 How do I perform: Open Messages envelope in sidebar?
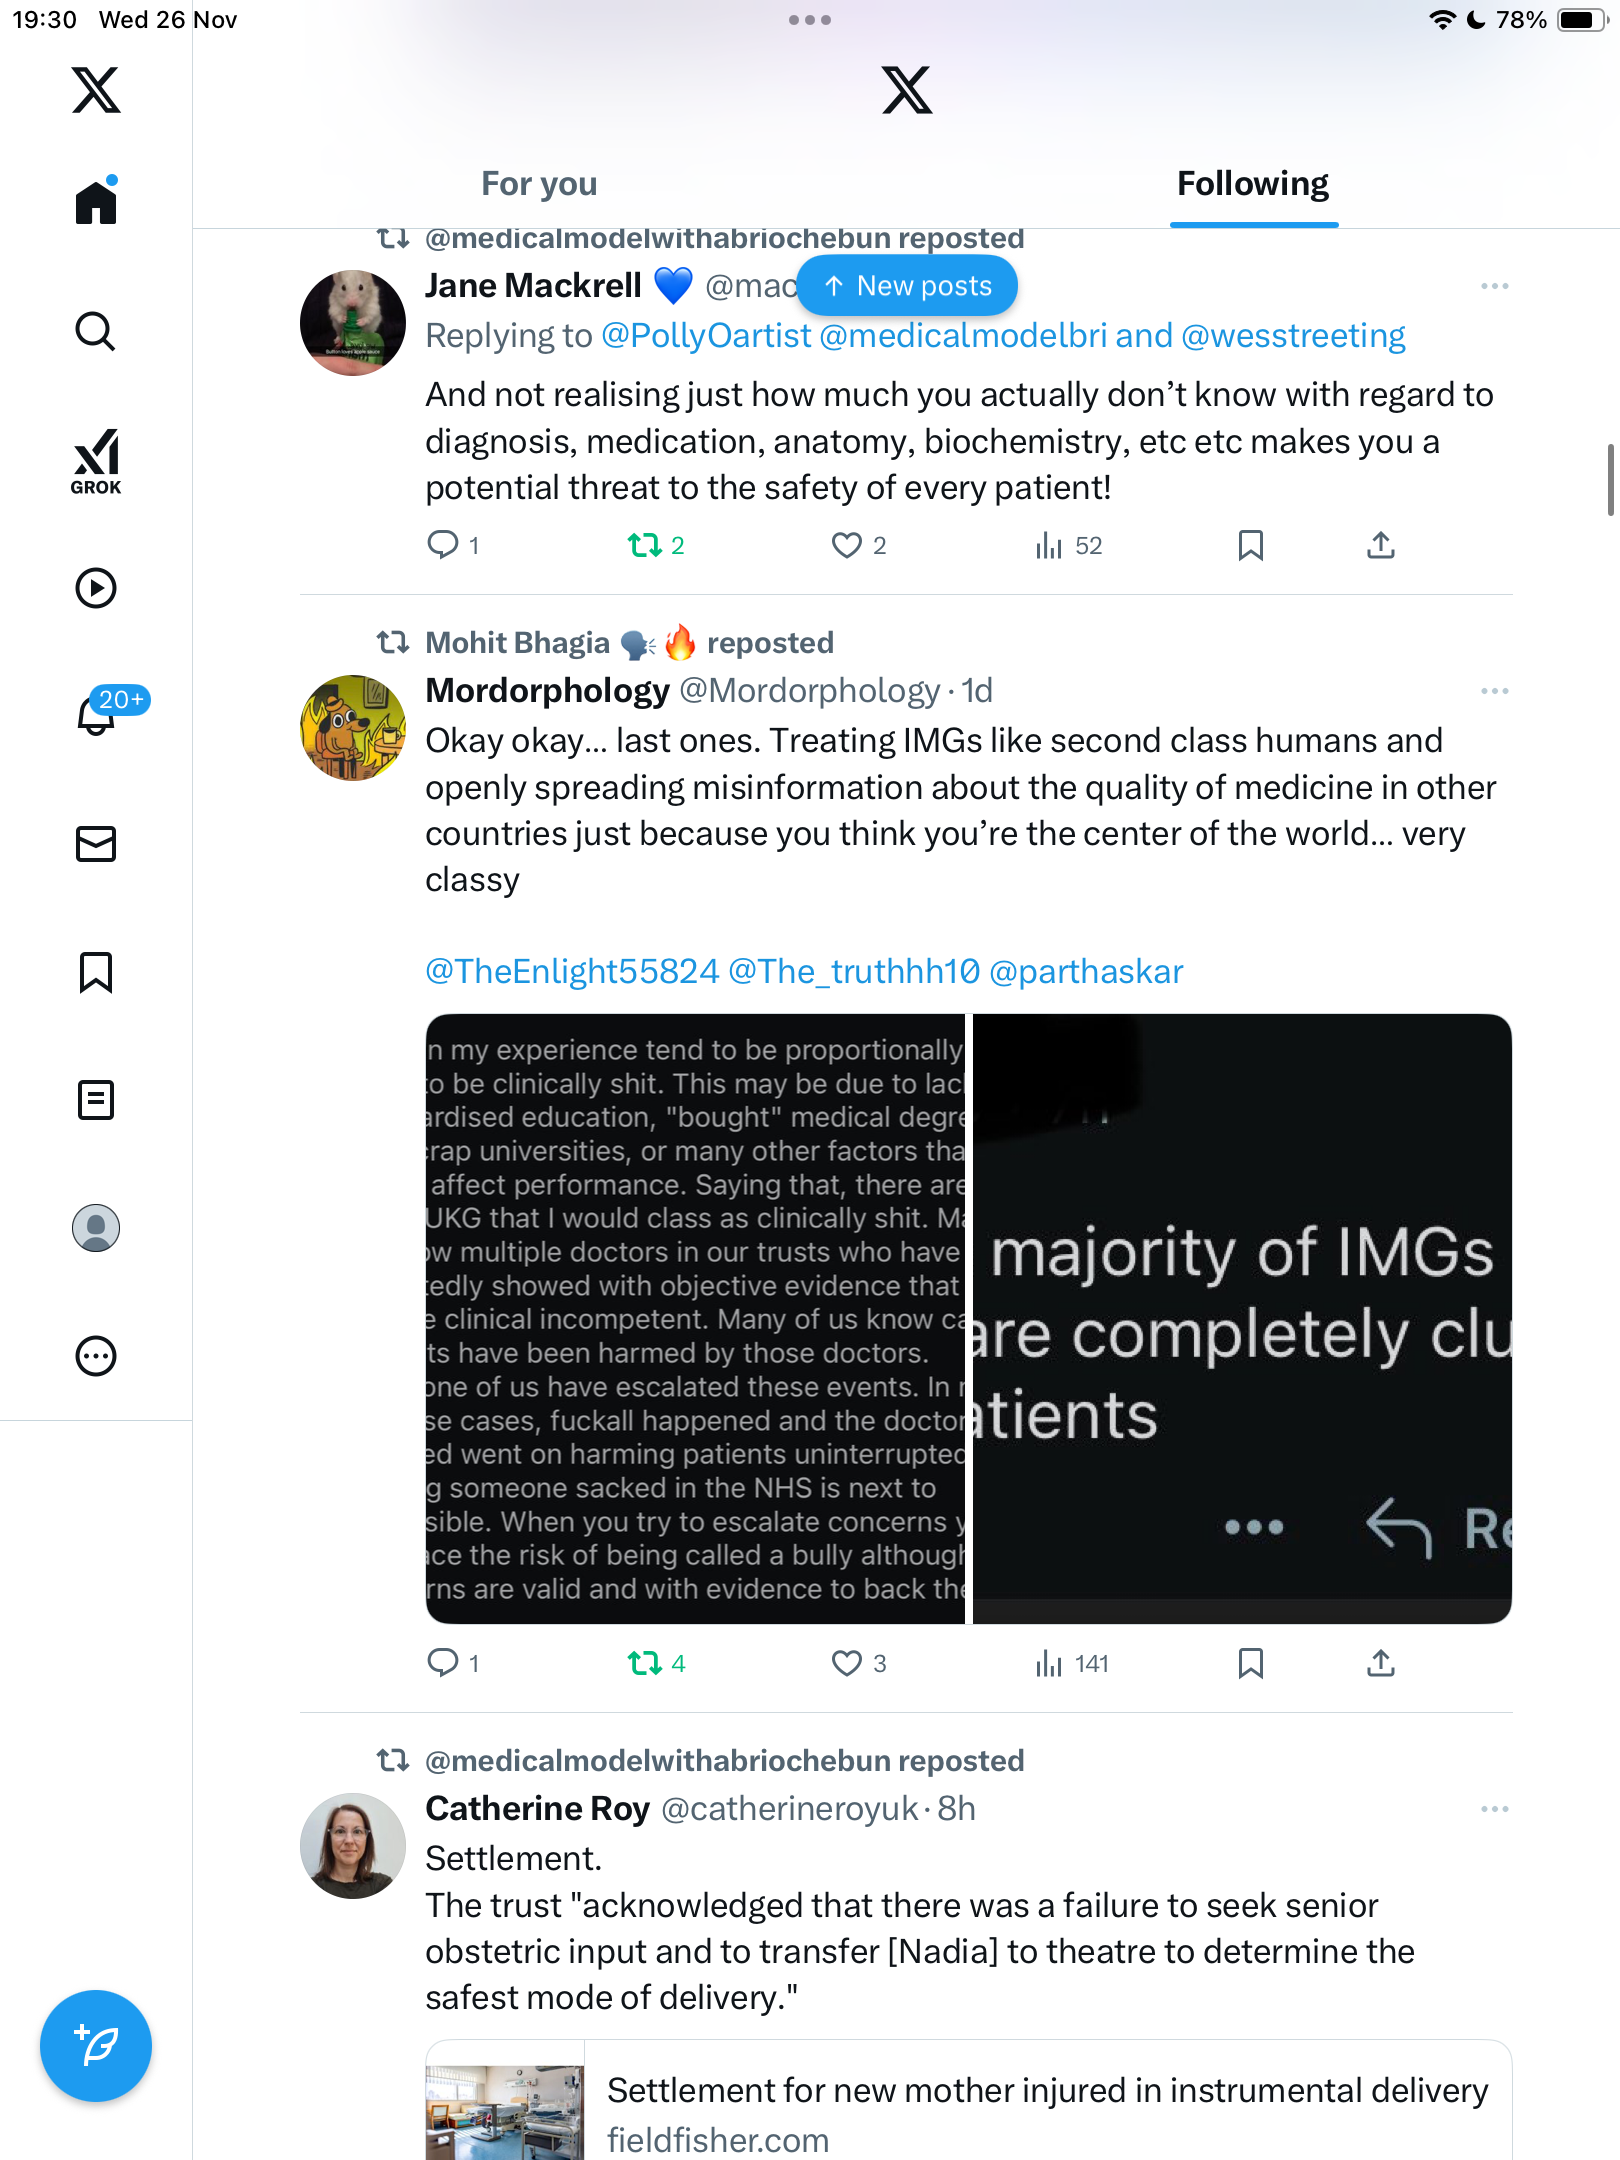(x=96, y=844)
